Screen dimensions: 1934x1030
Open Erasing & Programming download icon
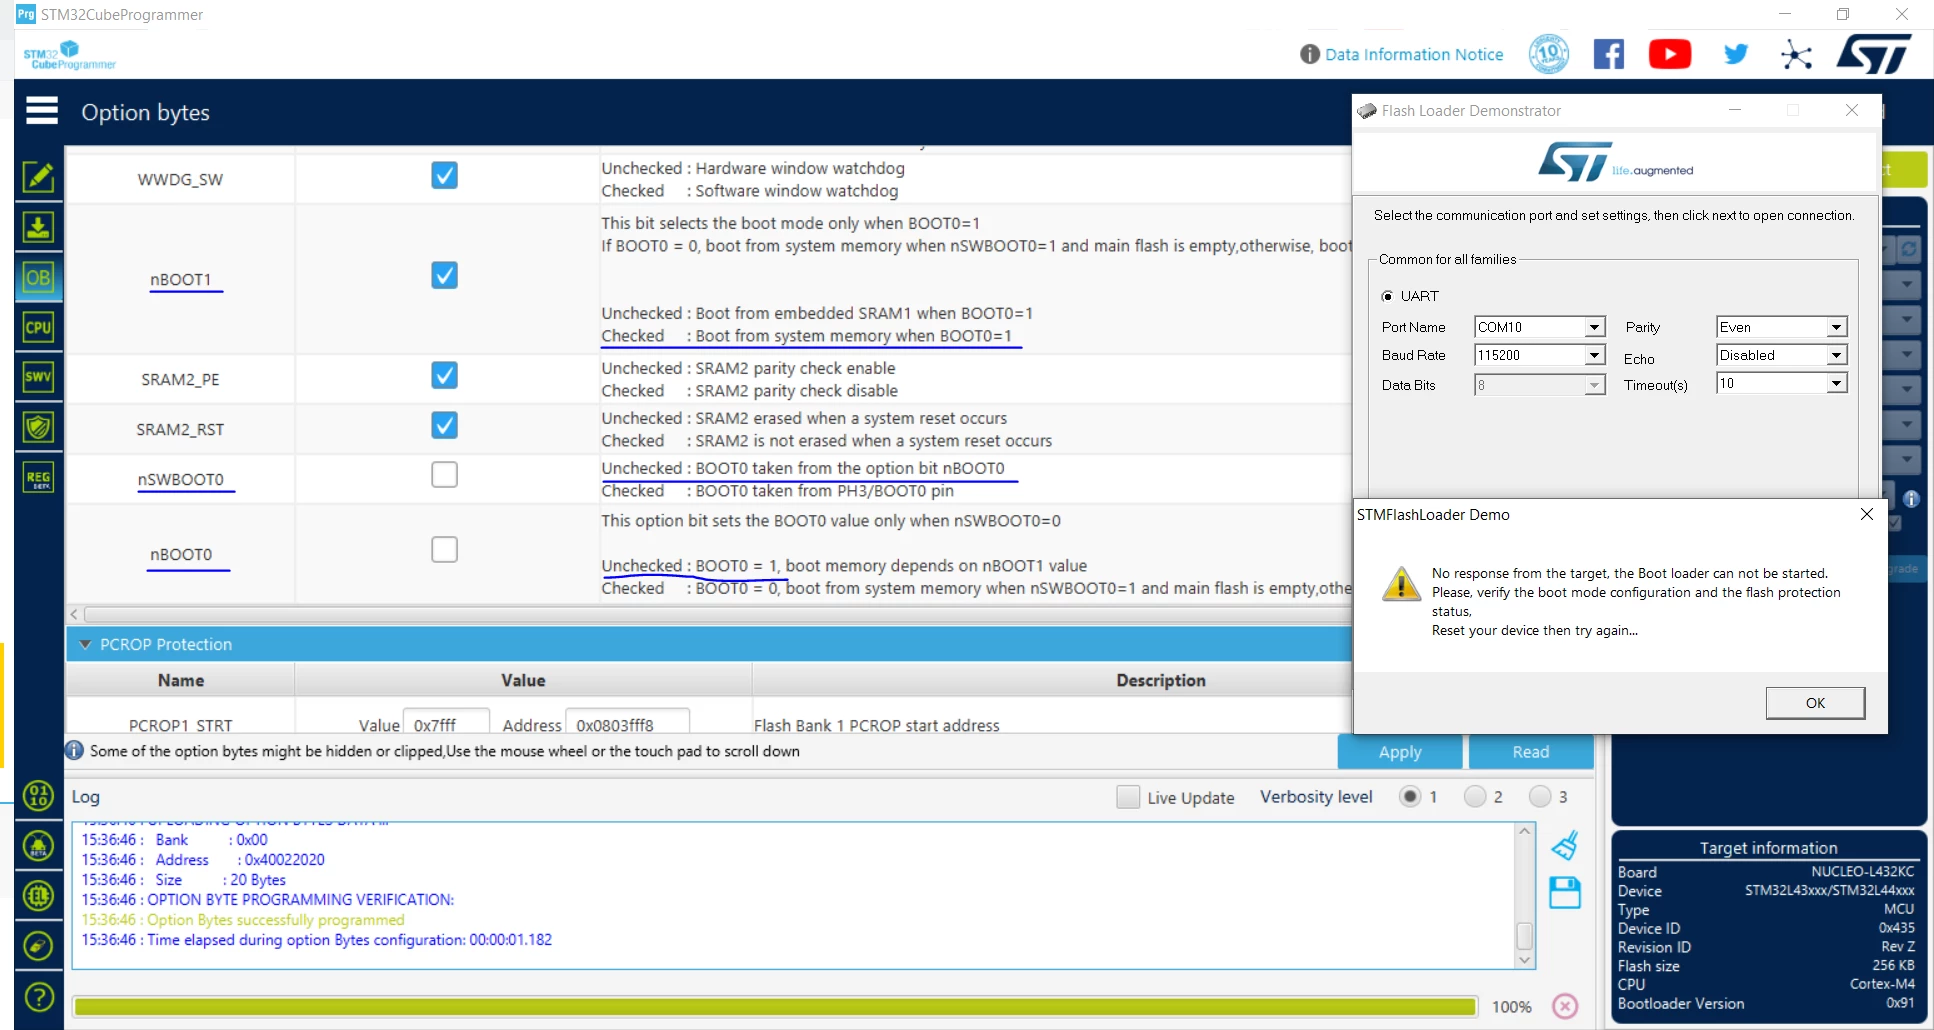coord(38,227)
